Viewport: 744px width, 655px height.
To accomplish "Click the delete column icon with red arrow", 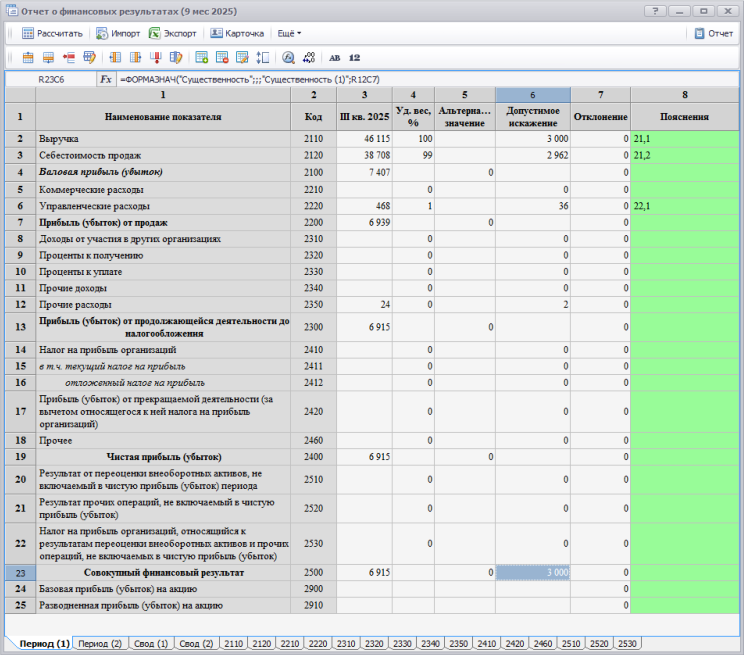I will [x=157, y=58].
